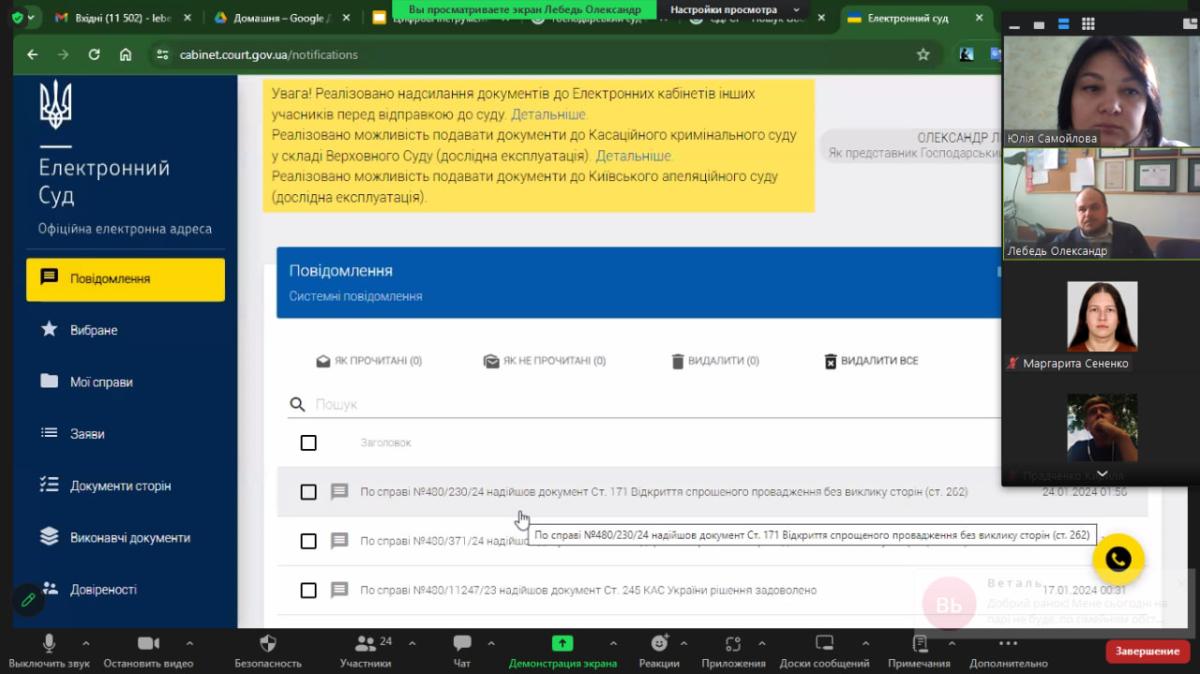The width and height of the screenshot is (1200, 674).
Task: Open Zoom reactions smiley icon
Action: click(x=659, y=643)
